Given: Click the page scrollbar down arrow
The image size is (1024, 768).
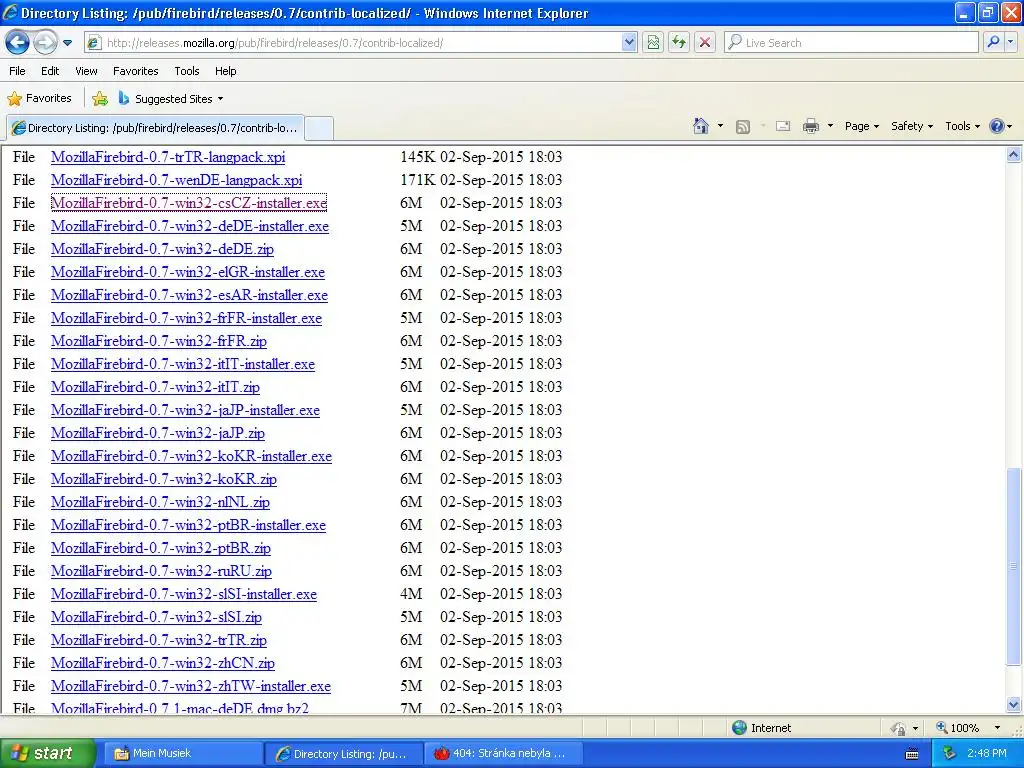Looking at the screenshot, I should click(x=1014, y=704).
